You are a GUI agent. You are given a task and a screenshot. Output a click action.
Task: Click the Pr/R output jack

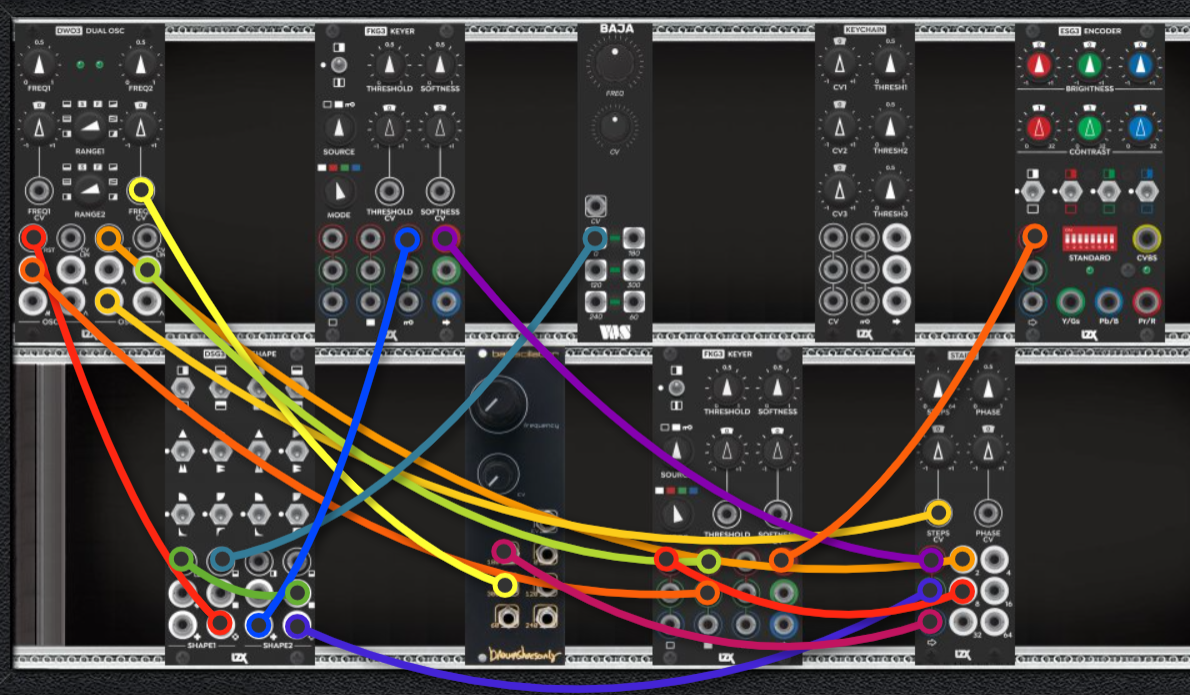[x=1146, y=302]
